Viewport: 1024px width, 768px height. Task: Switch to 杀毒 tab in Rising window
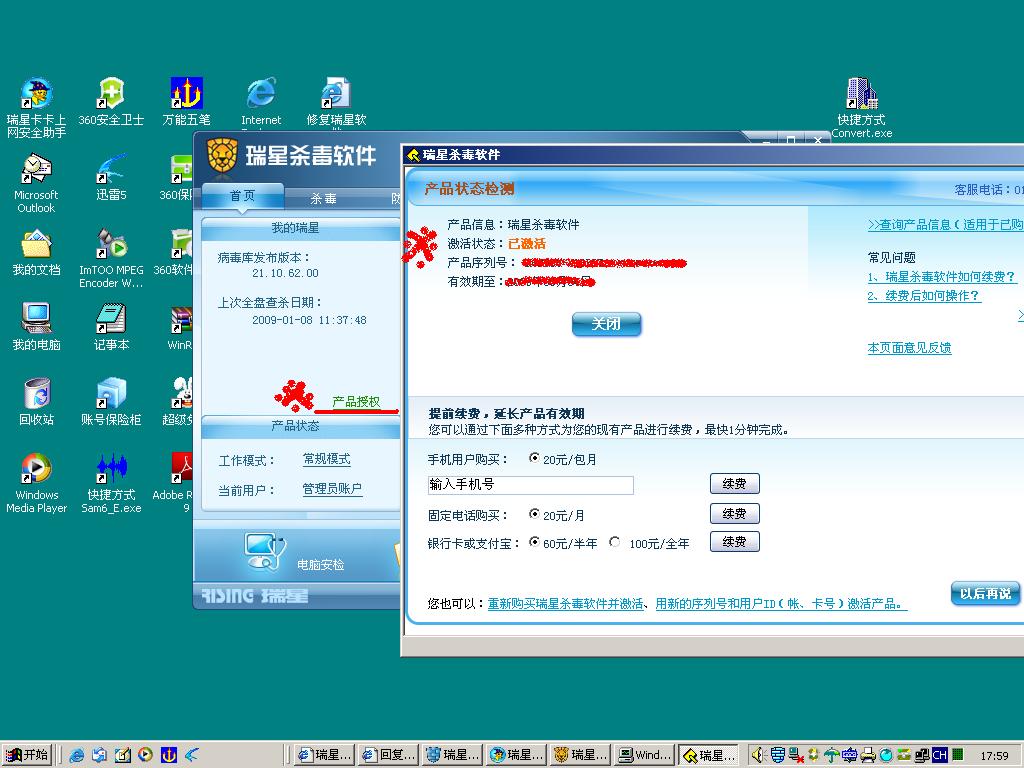pos(323,199)
